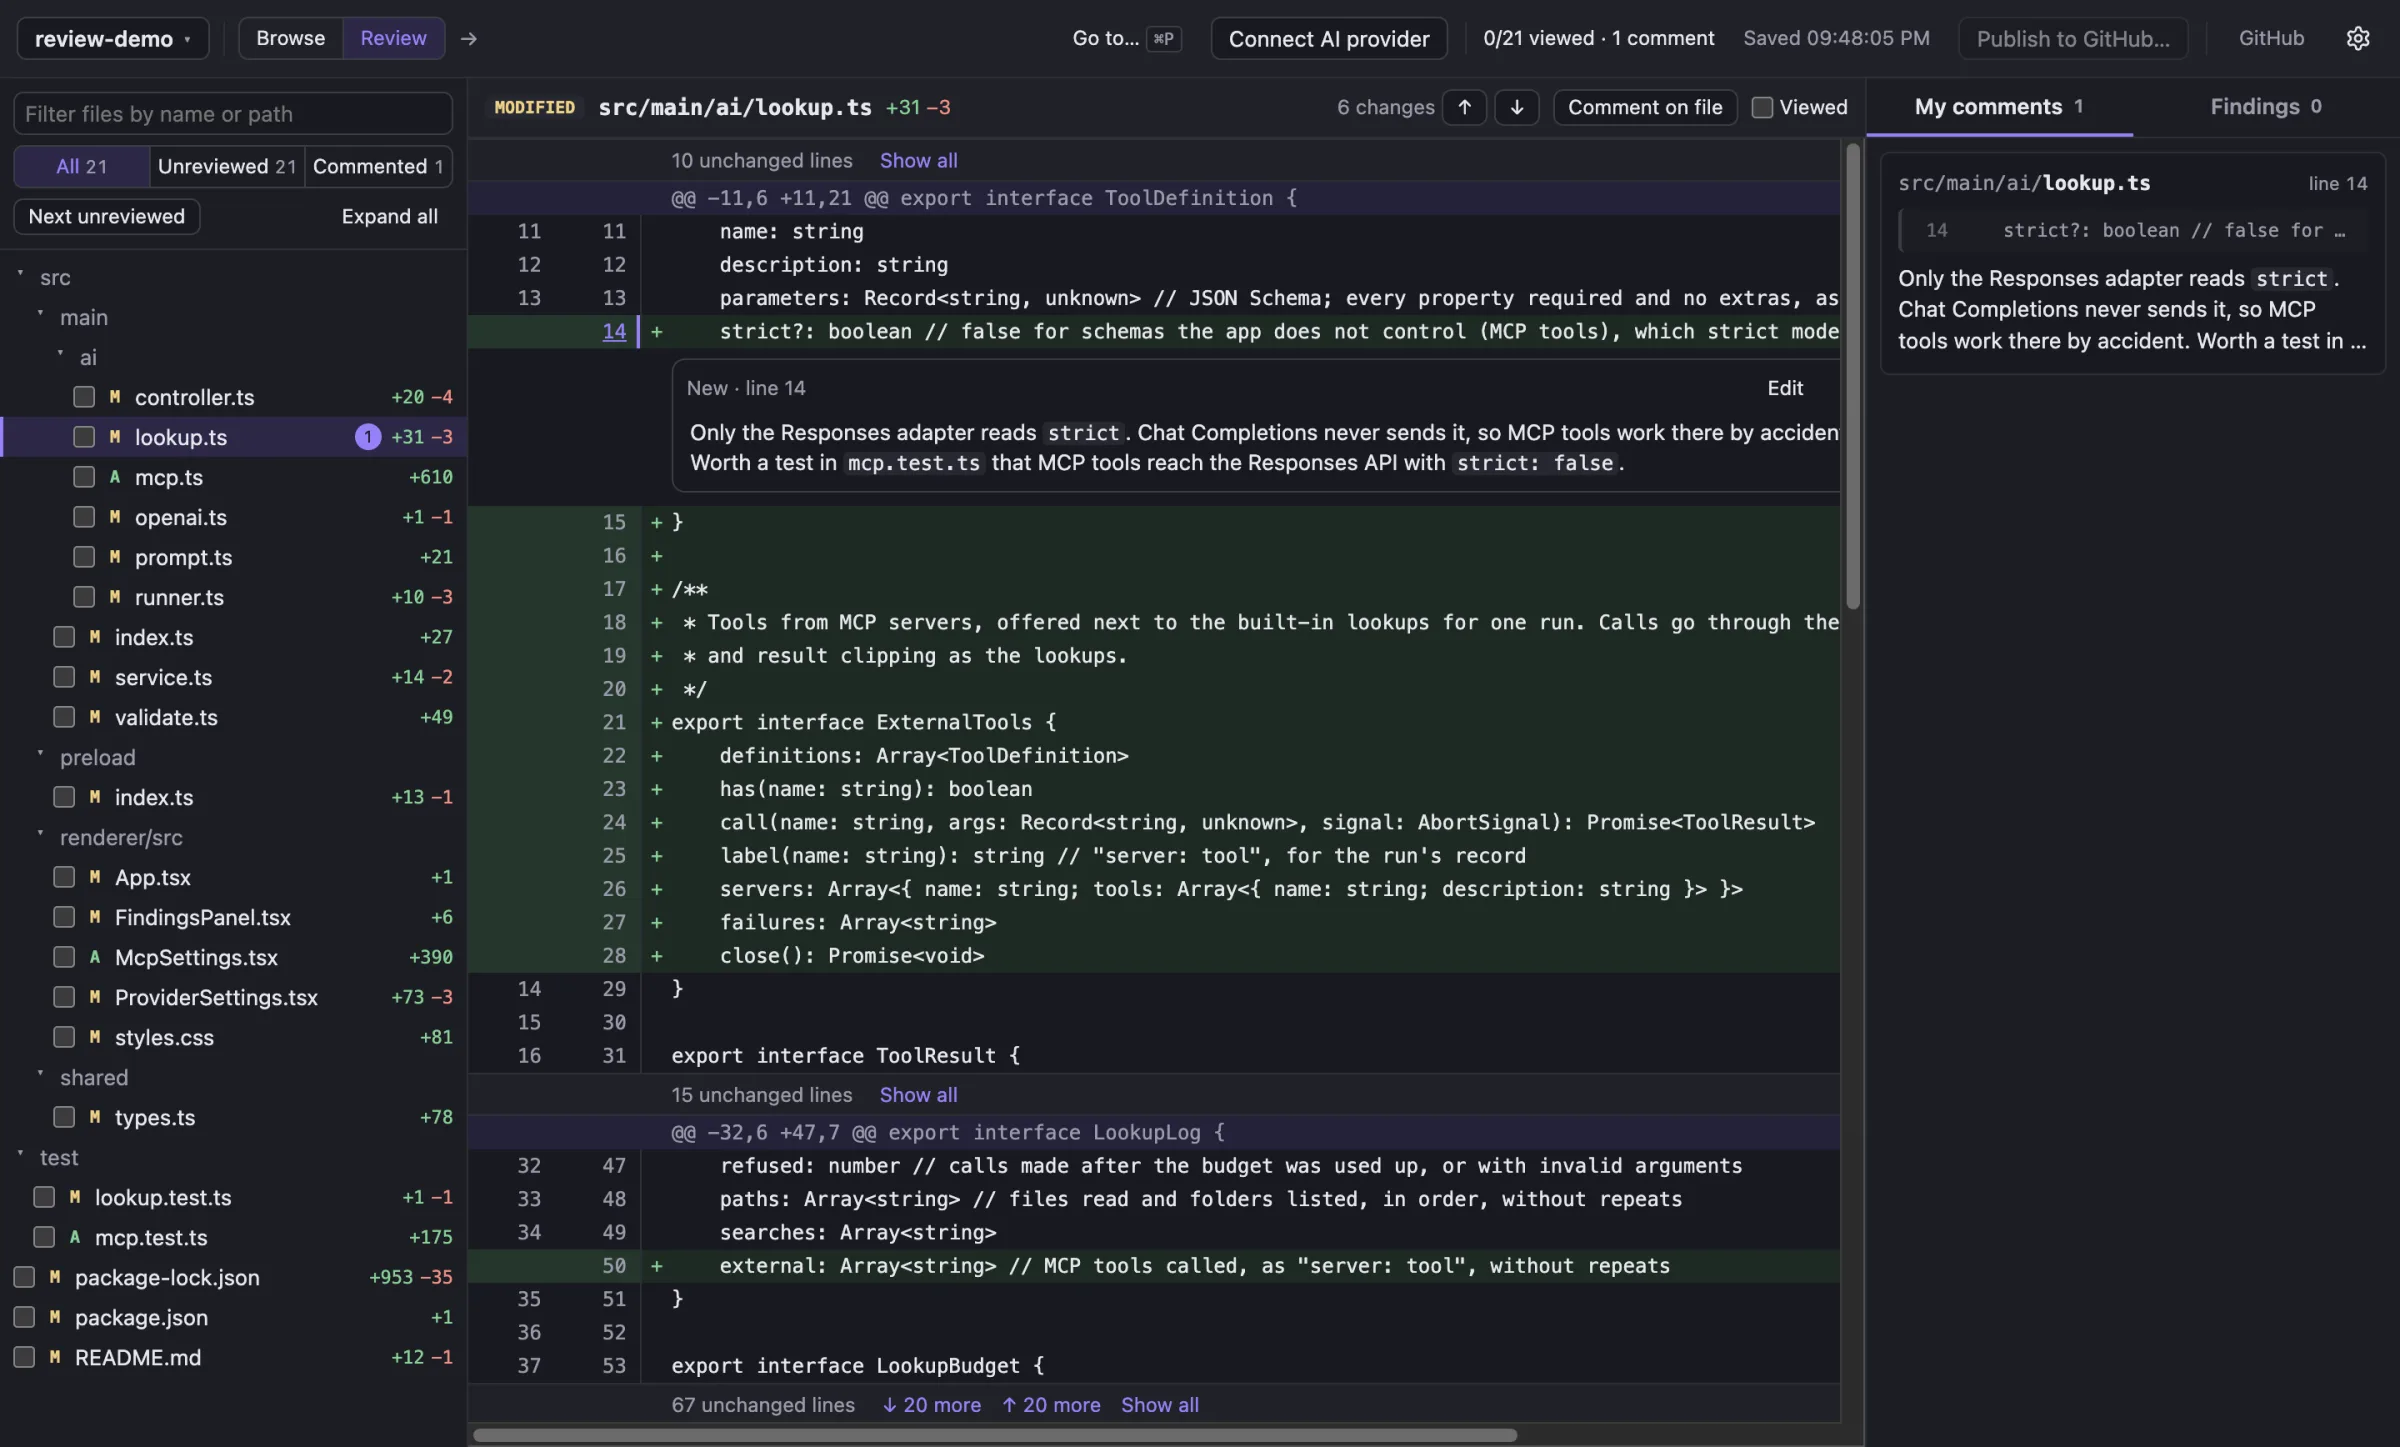Jump to next change with down arrow
The height and width of the screenshot is (1447, 2400).
point(1516,107)
